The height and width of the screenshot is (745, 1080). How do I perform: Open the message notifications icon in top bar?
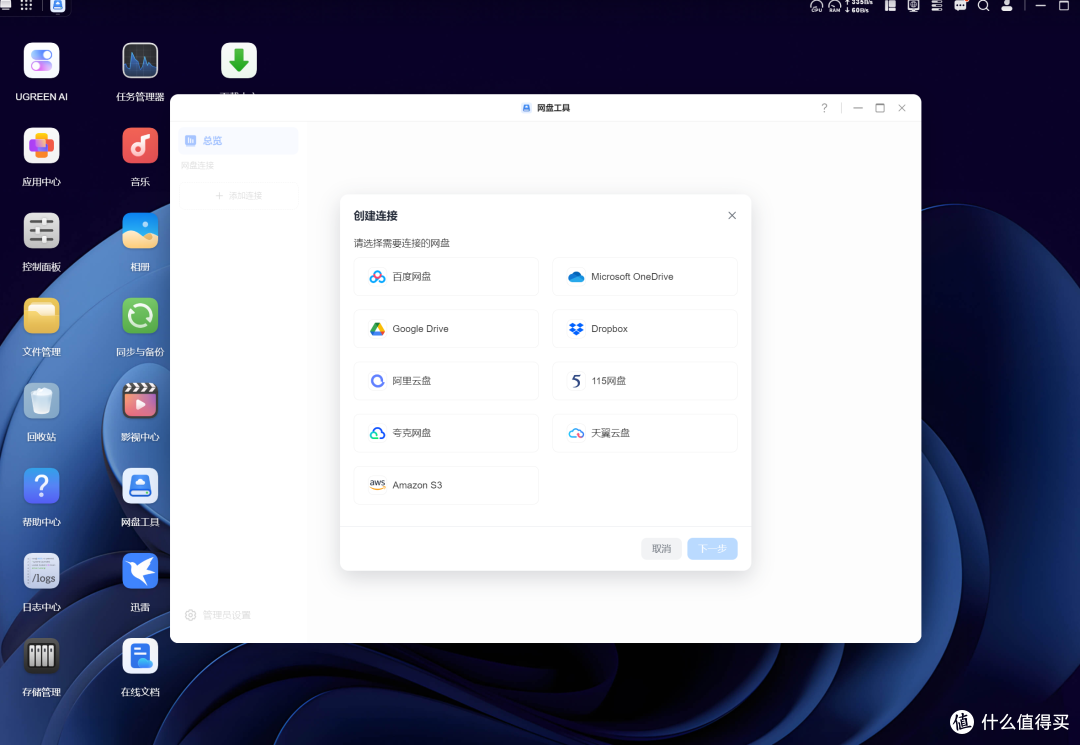(x=960, y=6)
